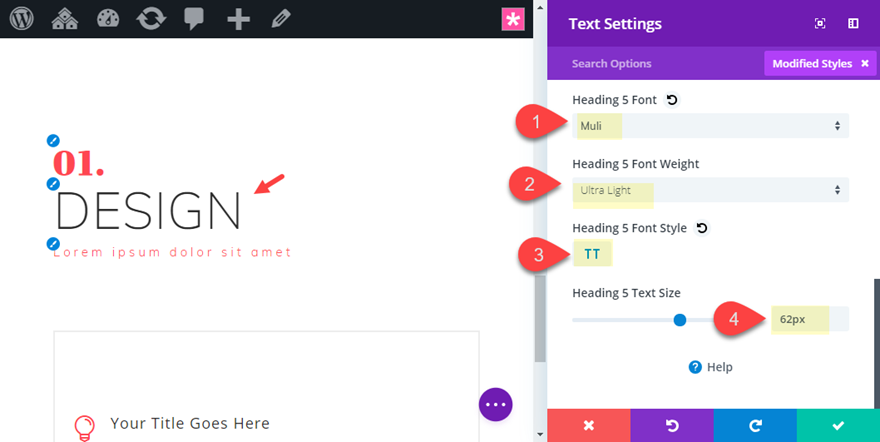Click the updates refresh icon
The height and width of the screenshot is (442, 880).
pyautogui.click(x=150, y=19)
